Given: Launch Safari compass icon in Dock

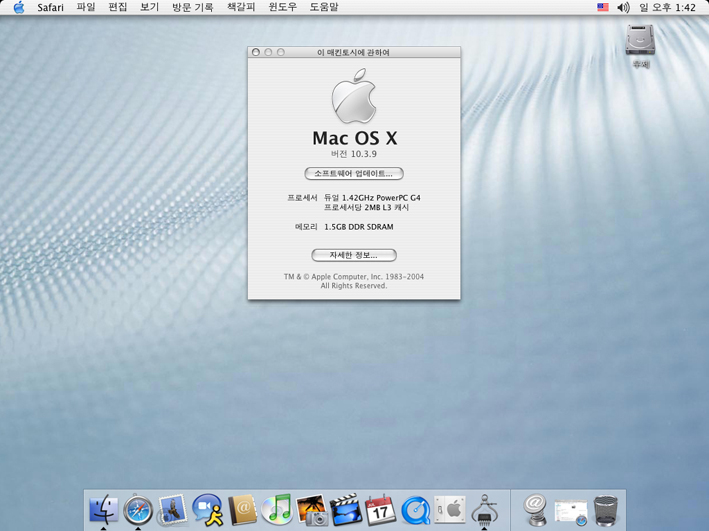Looking at the screenshot, I should click(x=138, y=510).
